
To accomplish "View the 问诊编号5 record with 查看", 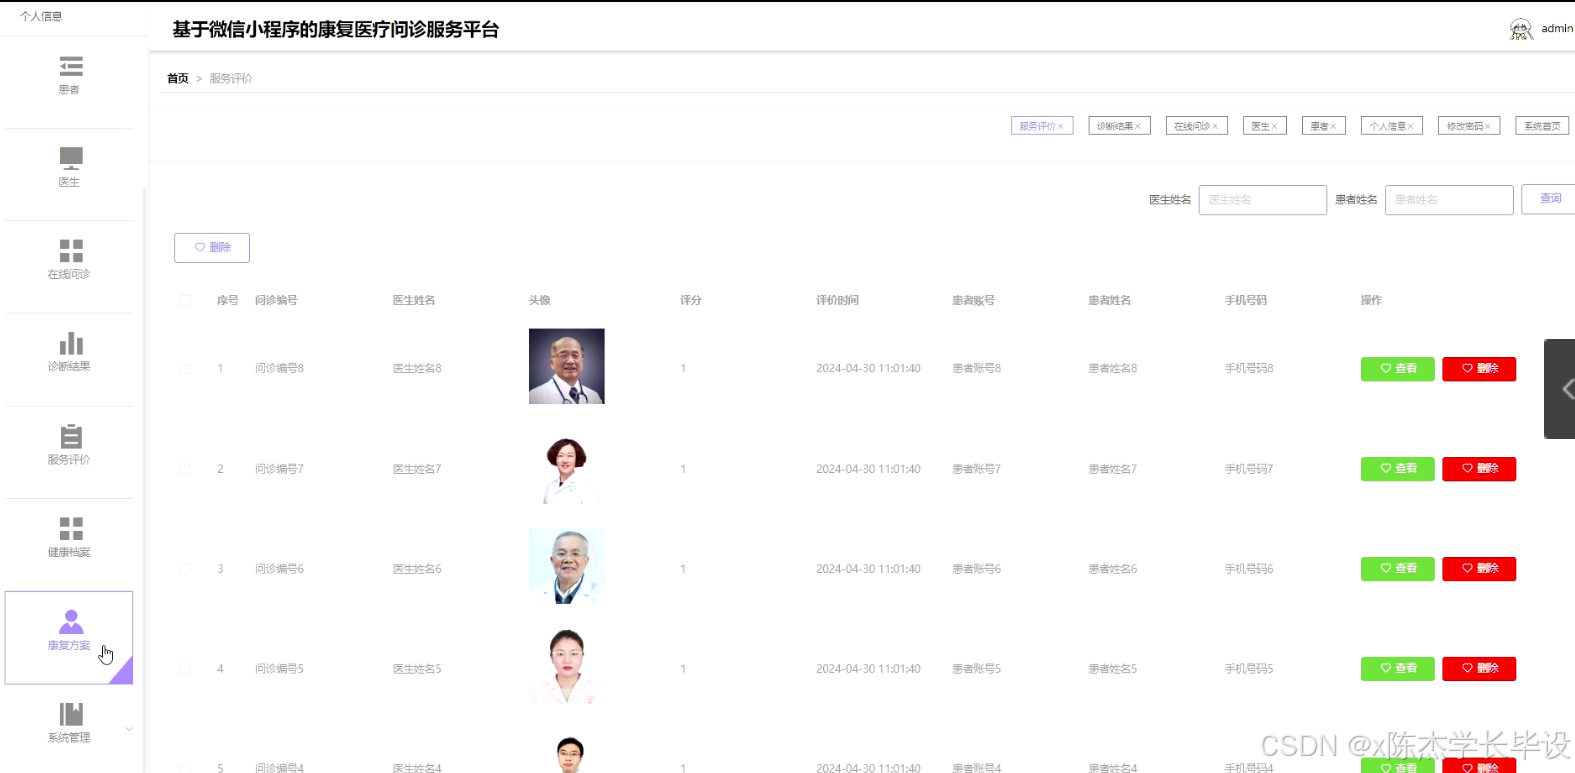I will pyautogui.click(x=1398, y=669).
